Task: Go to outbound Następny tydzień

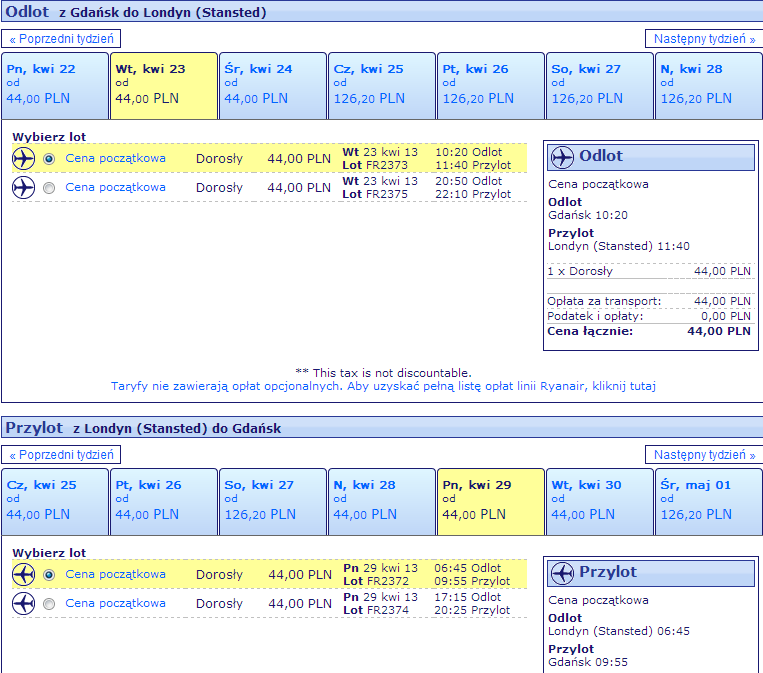Action: click(704, 39)
